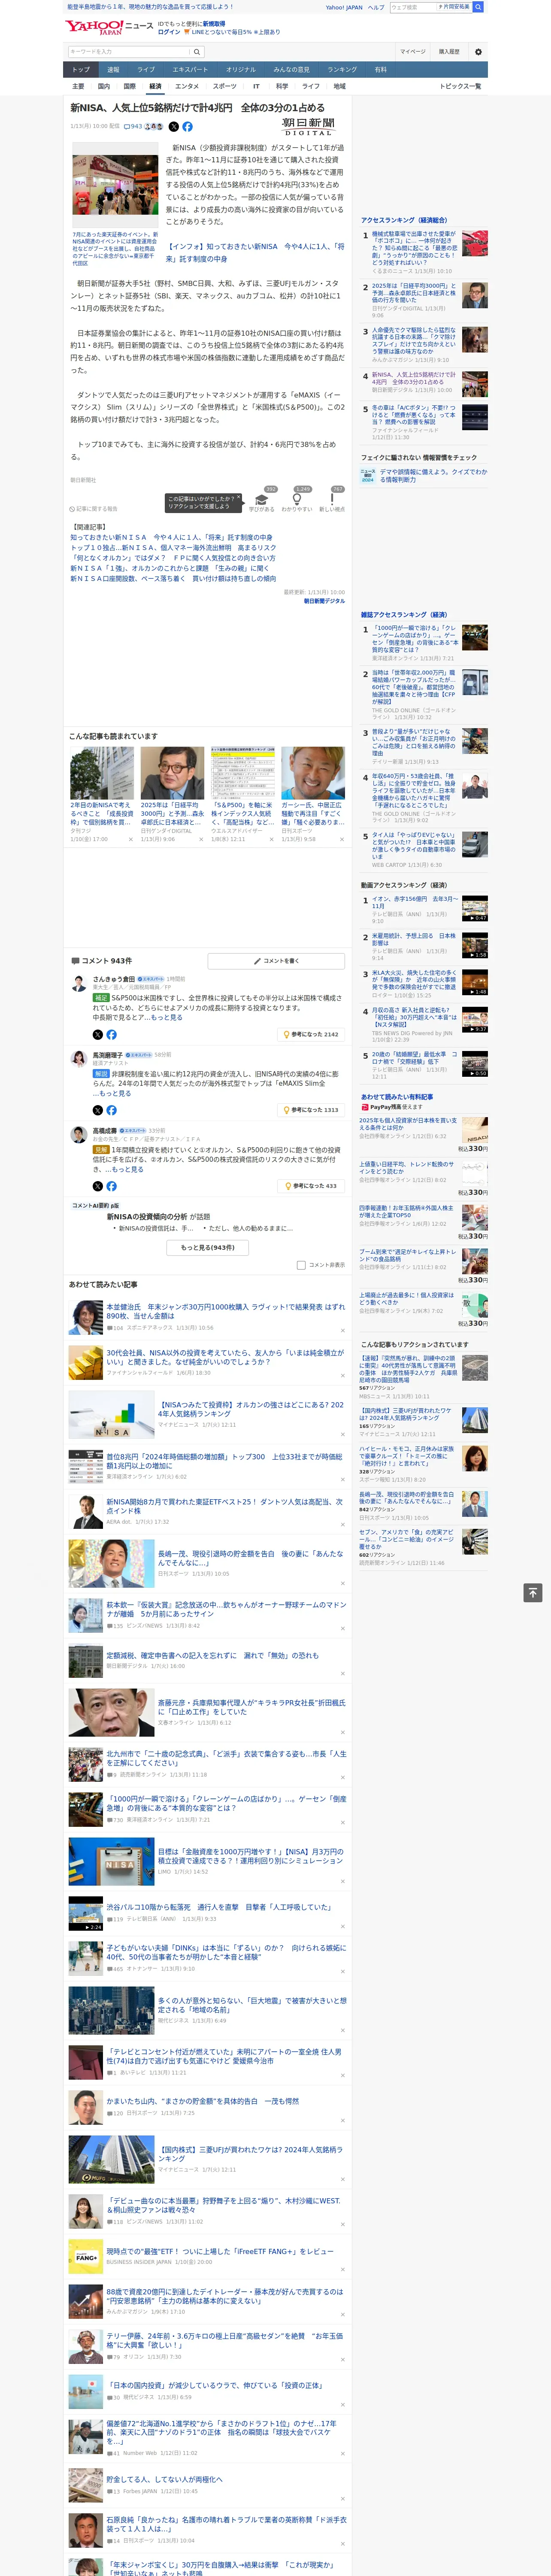Screen dimensions: 551x2576
Task: Share 高橋成壽's comment on Facebook
Action: click(111, 1186)
